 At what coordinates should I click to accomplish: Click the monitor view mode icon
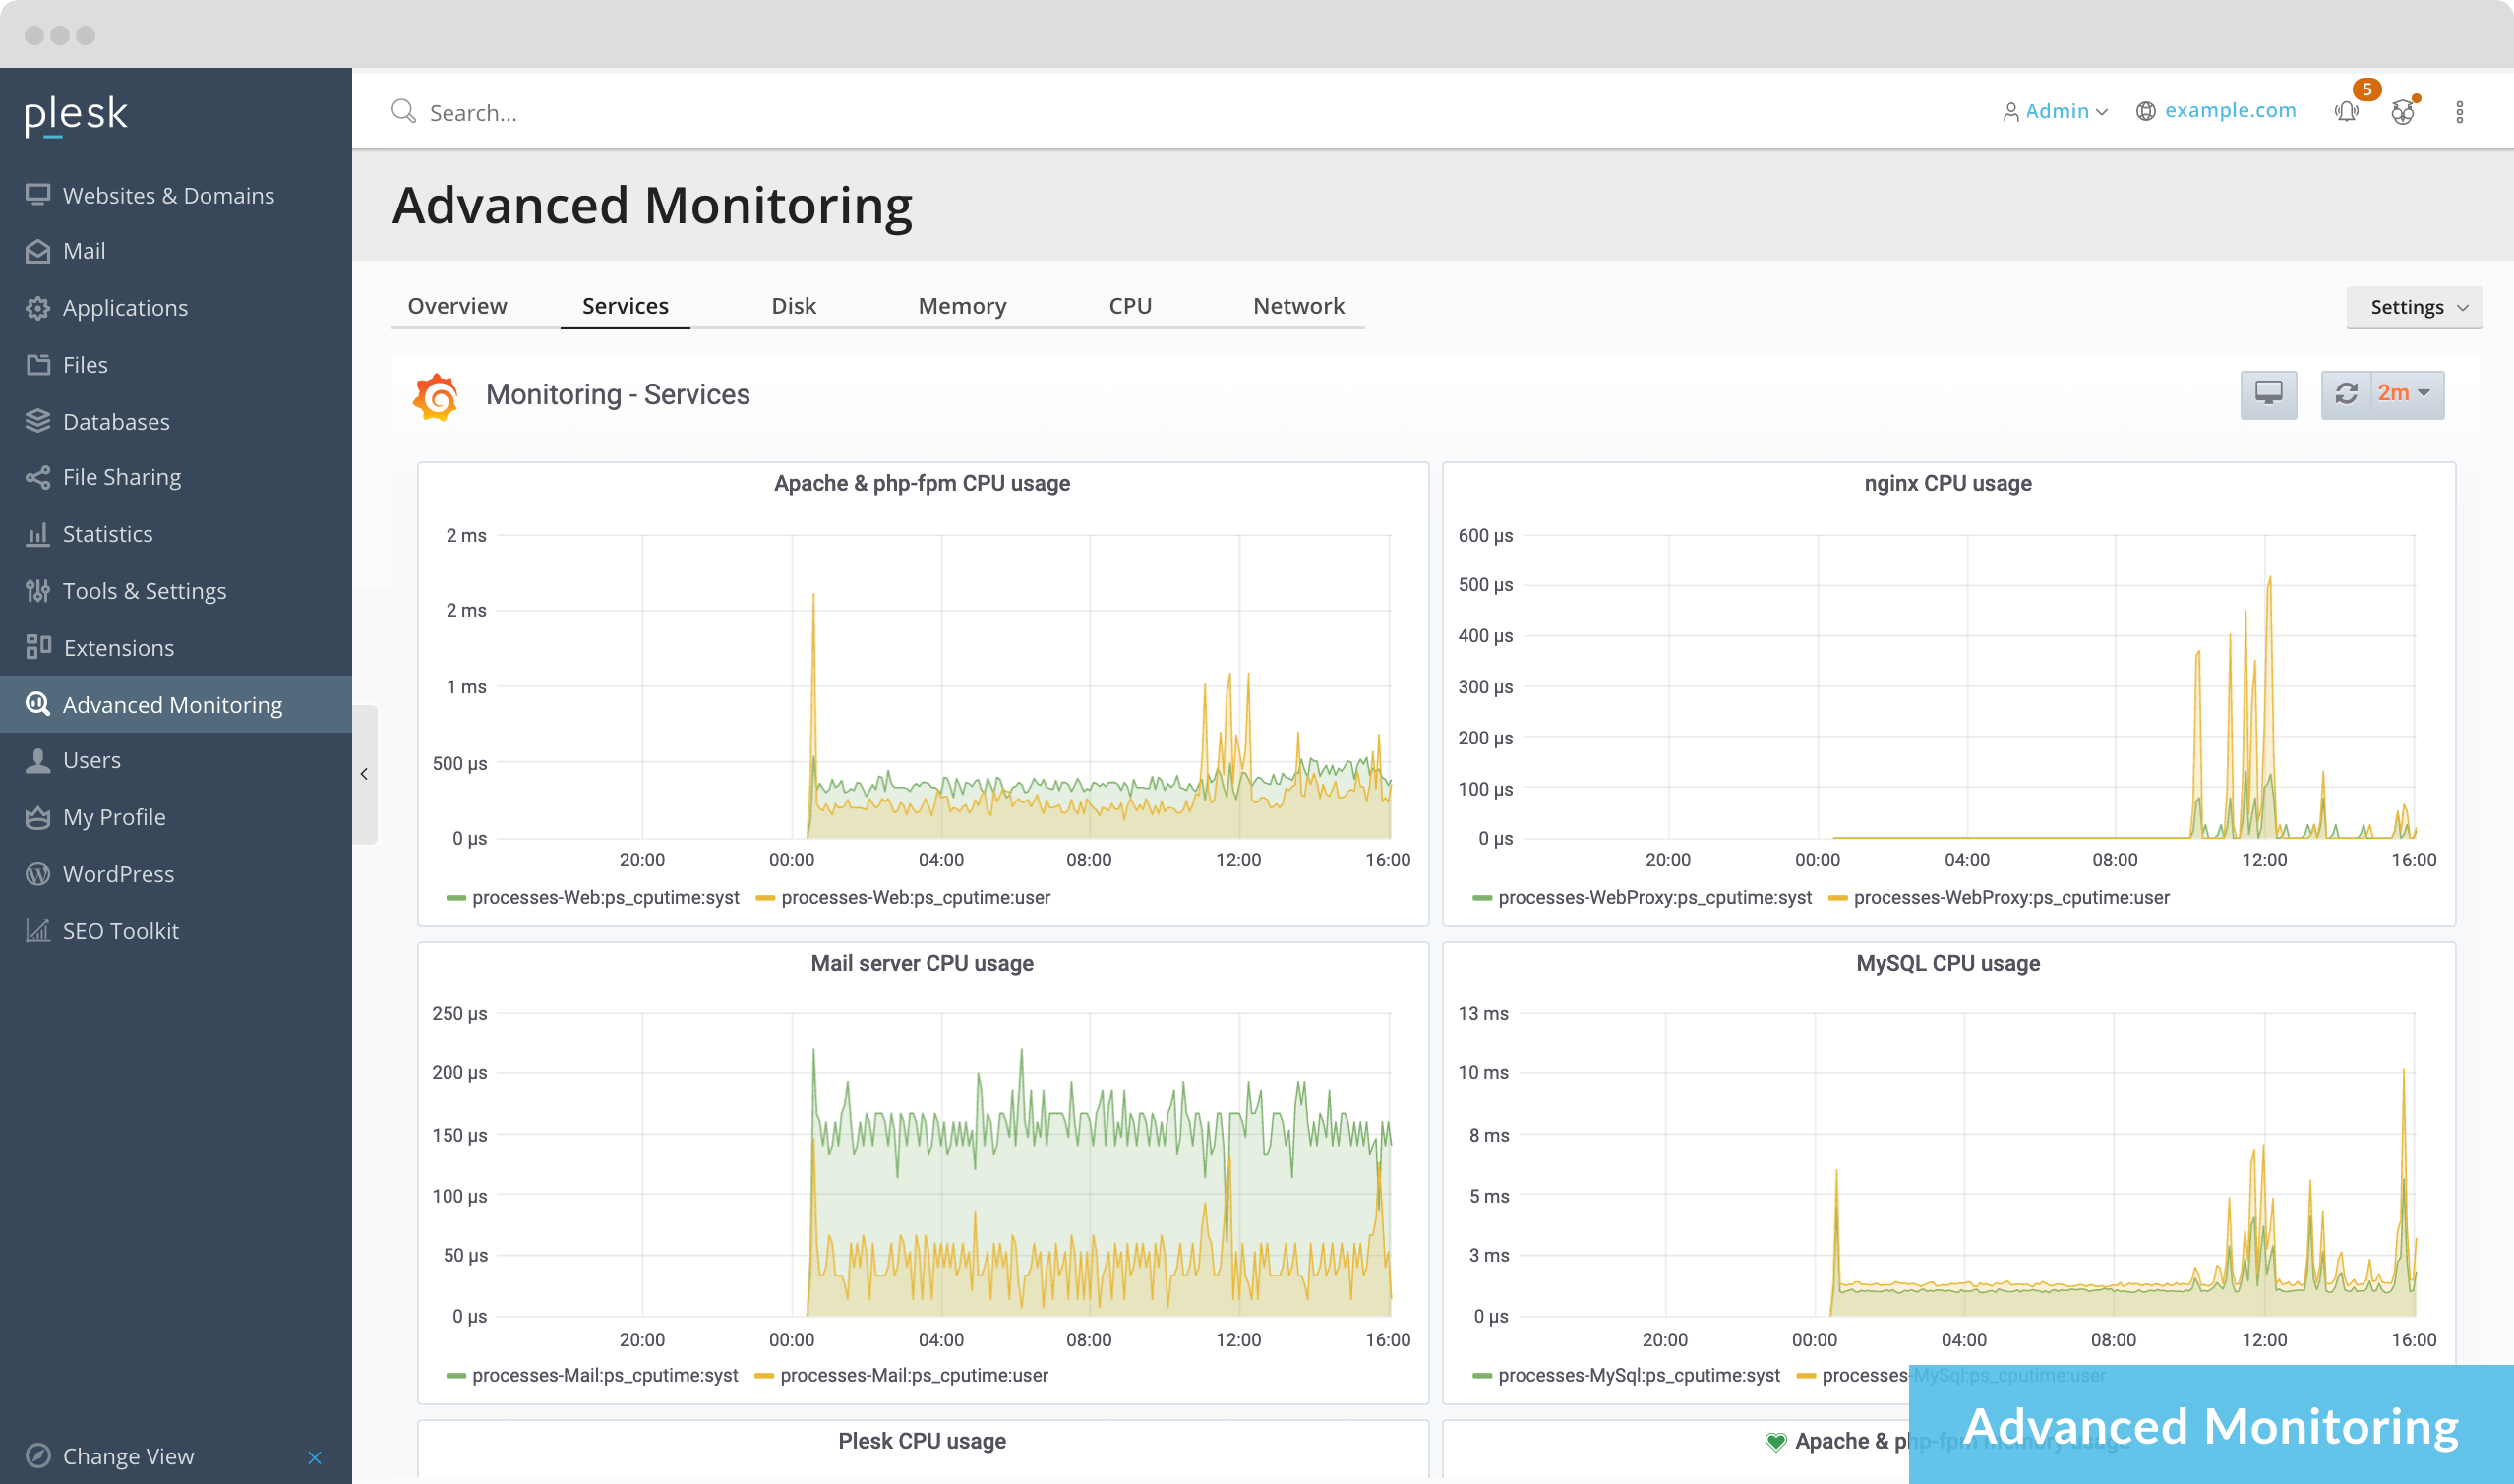[x=2268, y=394]
